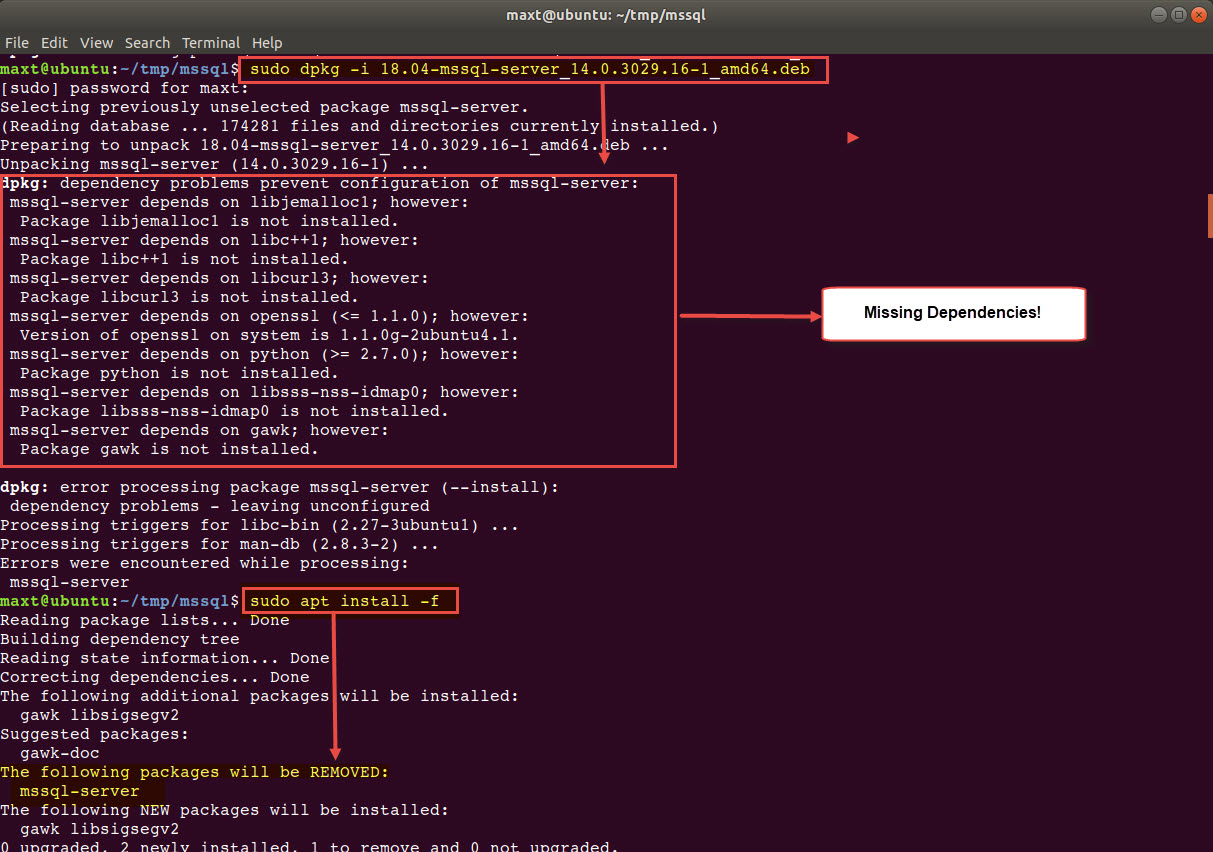Click 'Reading state information... Done' line

(x=165, y=658)
